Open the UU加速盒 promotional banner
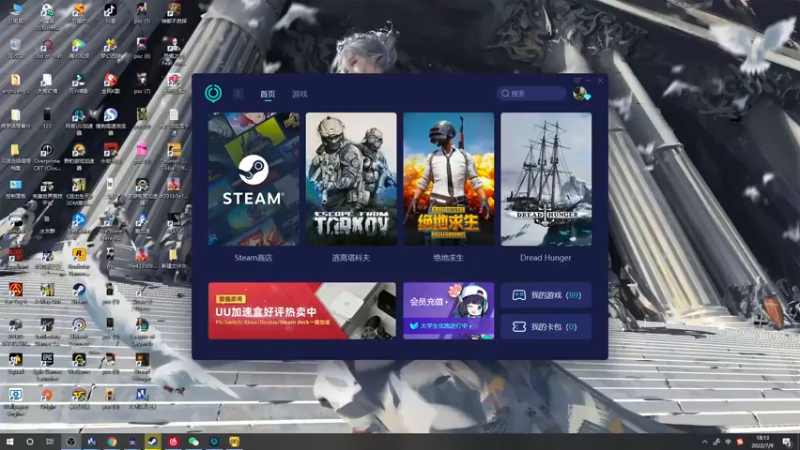The height and width of the screenshot is (450, 800). click(x=302, y=311)
